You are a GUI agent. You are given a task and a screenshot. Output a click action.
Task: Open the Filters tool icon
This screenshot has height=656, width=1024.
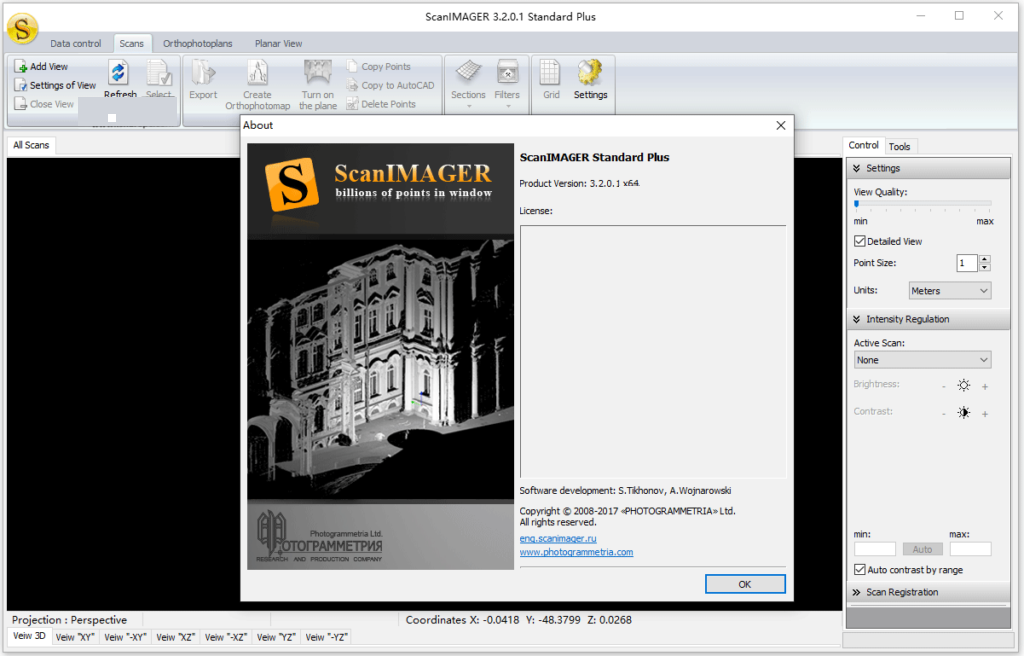point(507,74)
